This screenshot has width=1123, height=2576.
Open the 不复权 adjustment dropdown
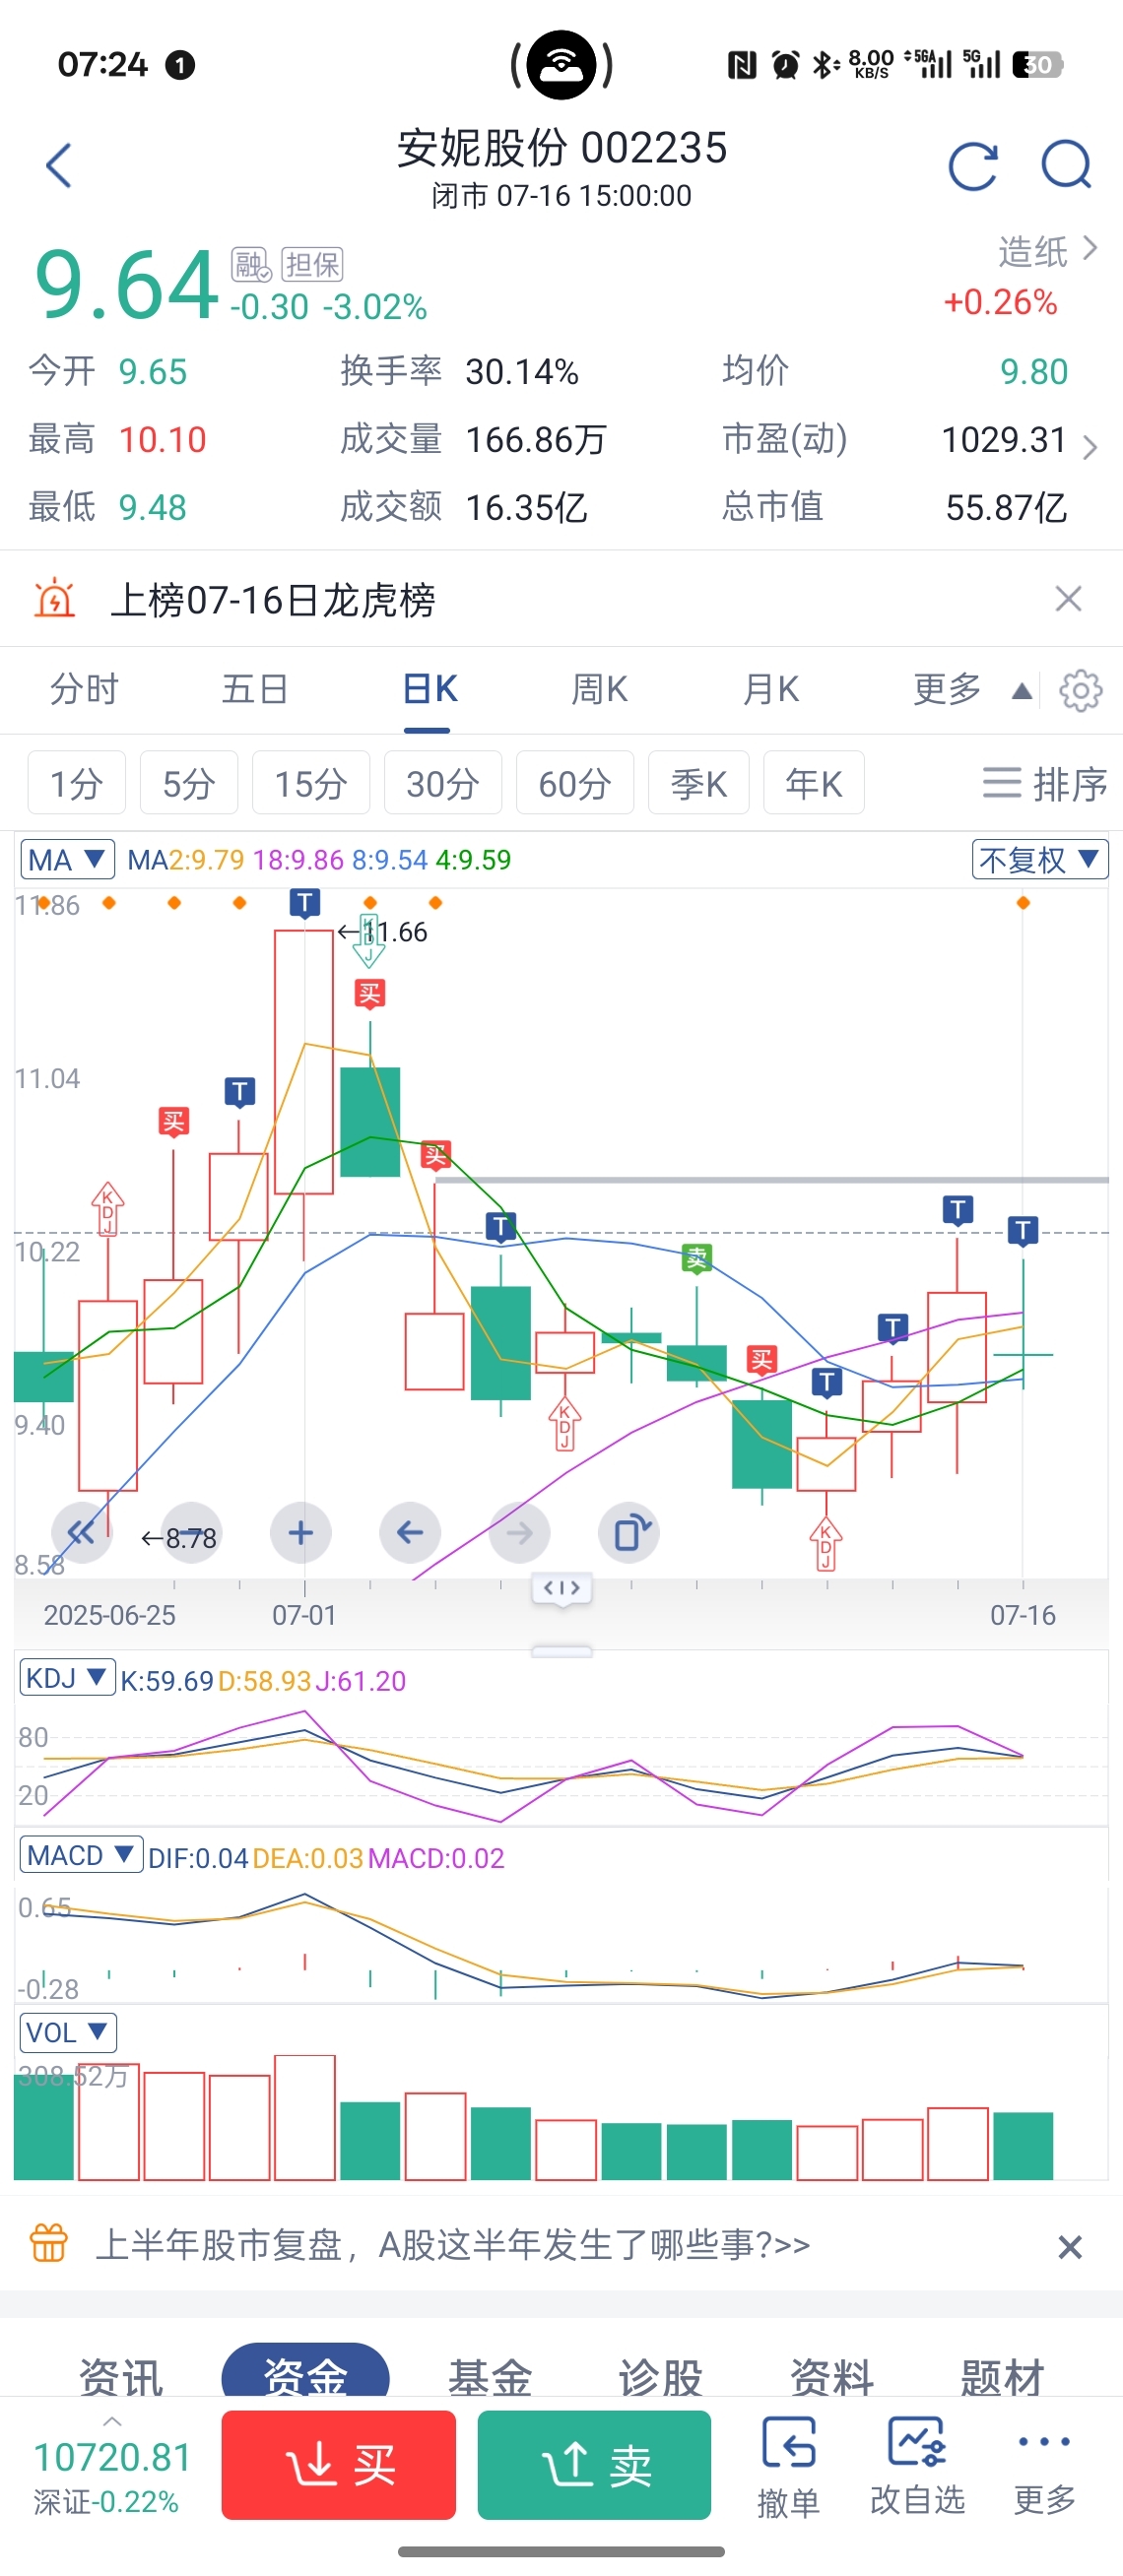coord(1040,859)
